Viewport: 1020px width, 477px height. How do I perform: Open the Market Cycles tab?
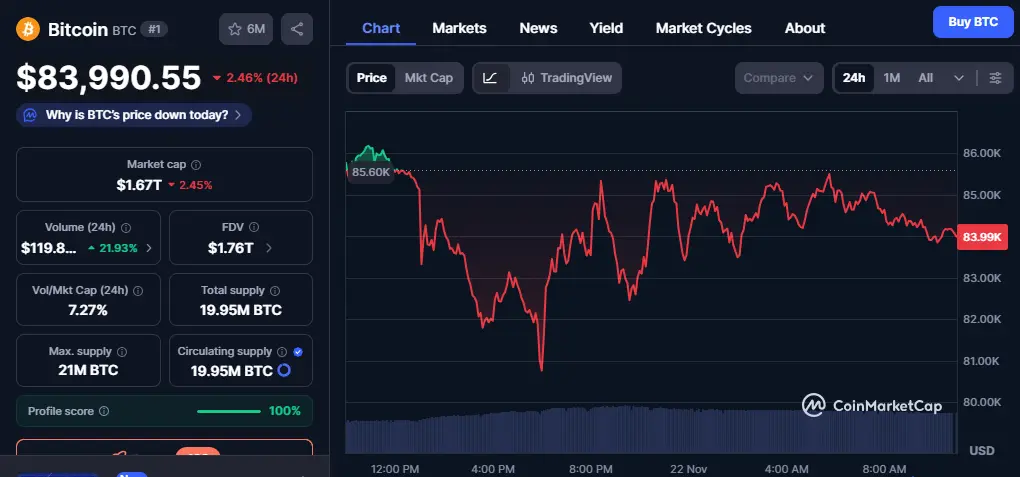pyautogui.click(x=703, y=28)
